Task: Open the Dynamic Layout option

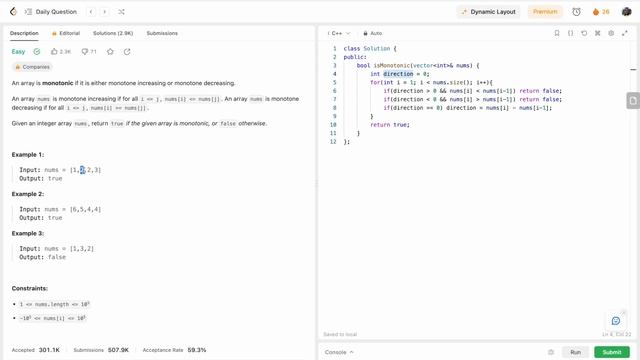Action: 489,12
